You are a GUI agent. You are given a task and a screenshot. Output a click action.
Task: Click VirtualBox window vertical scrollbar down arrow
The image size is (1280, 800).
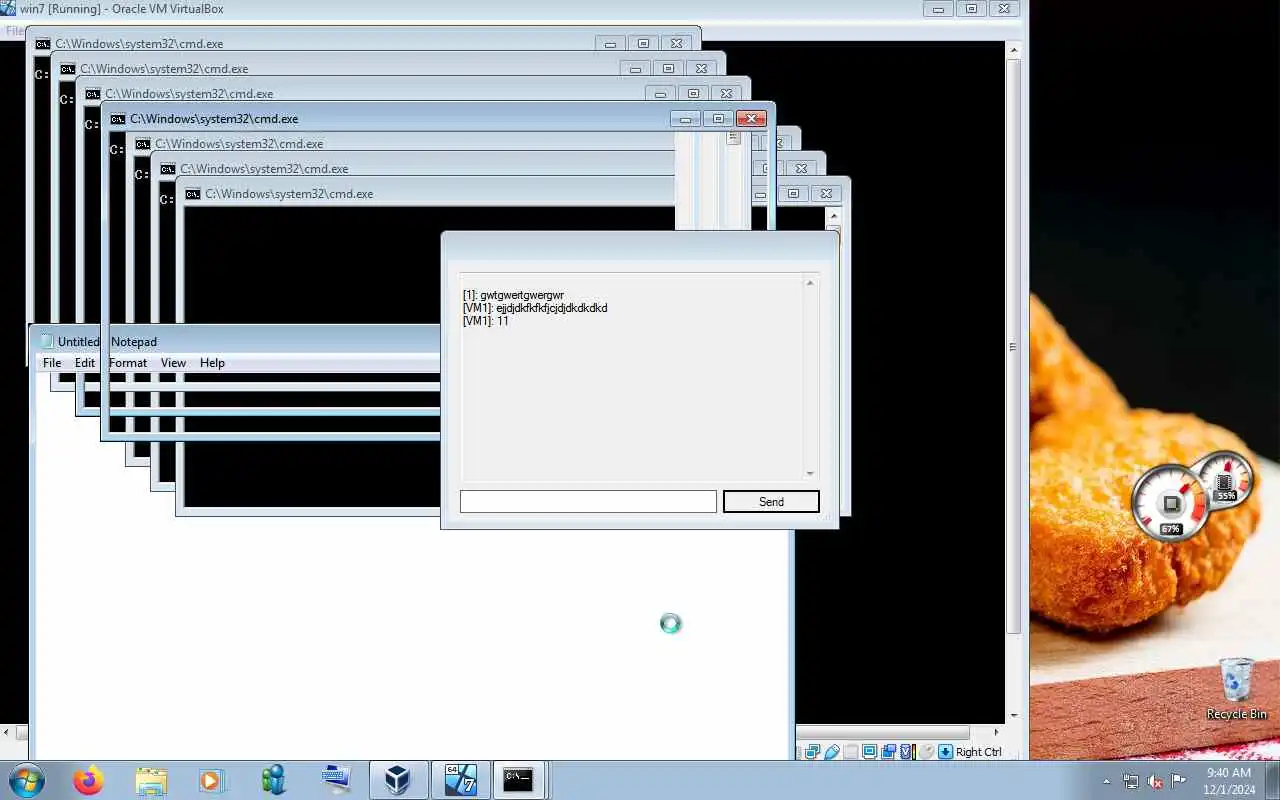tap(1014, 716)
